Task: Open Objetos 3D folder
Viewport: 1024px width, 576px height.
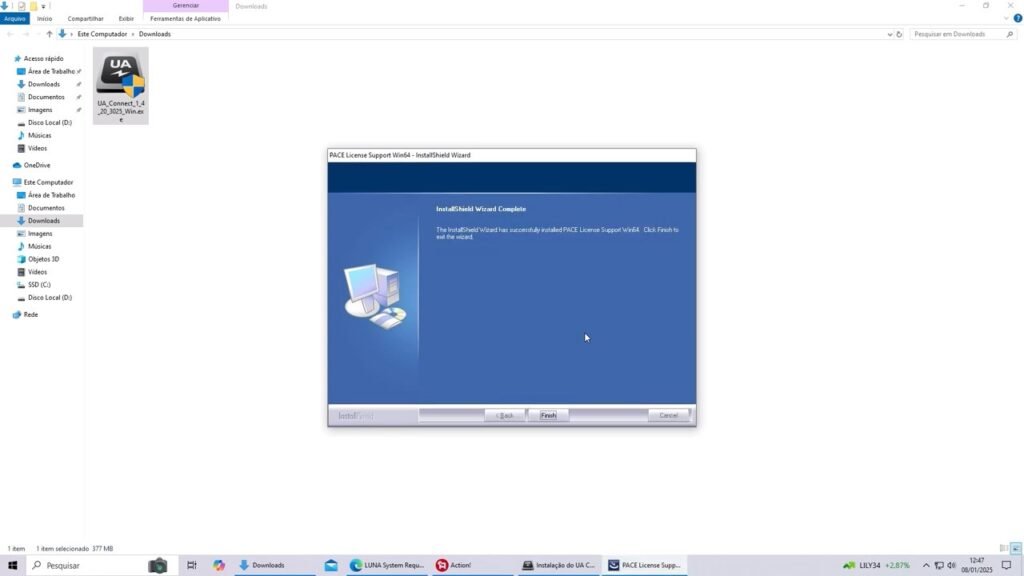Action: coord(43,259)
